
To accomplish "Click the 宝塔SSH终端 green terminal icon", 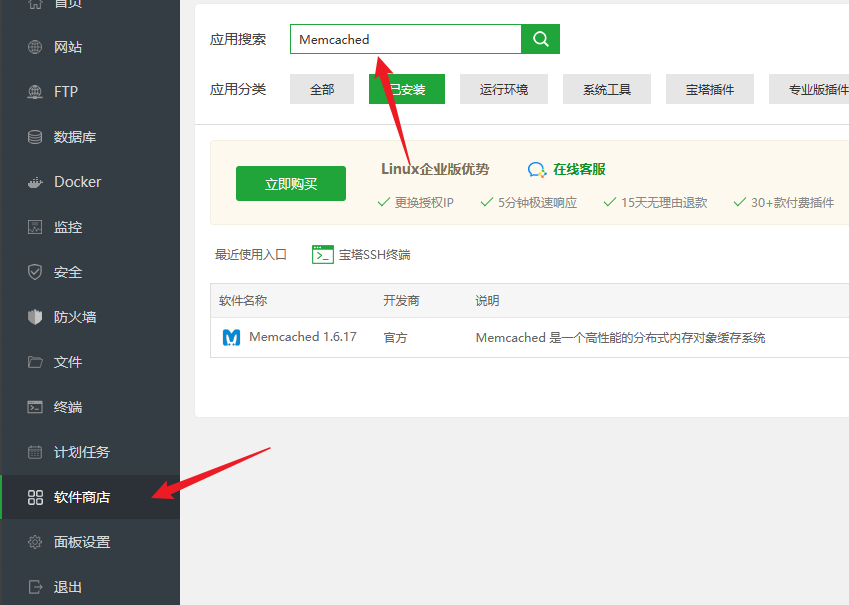I will pos(323,255).
